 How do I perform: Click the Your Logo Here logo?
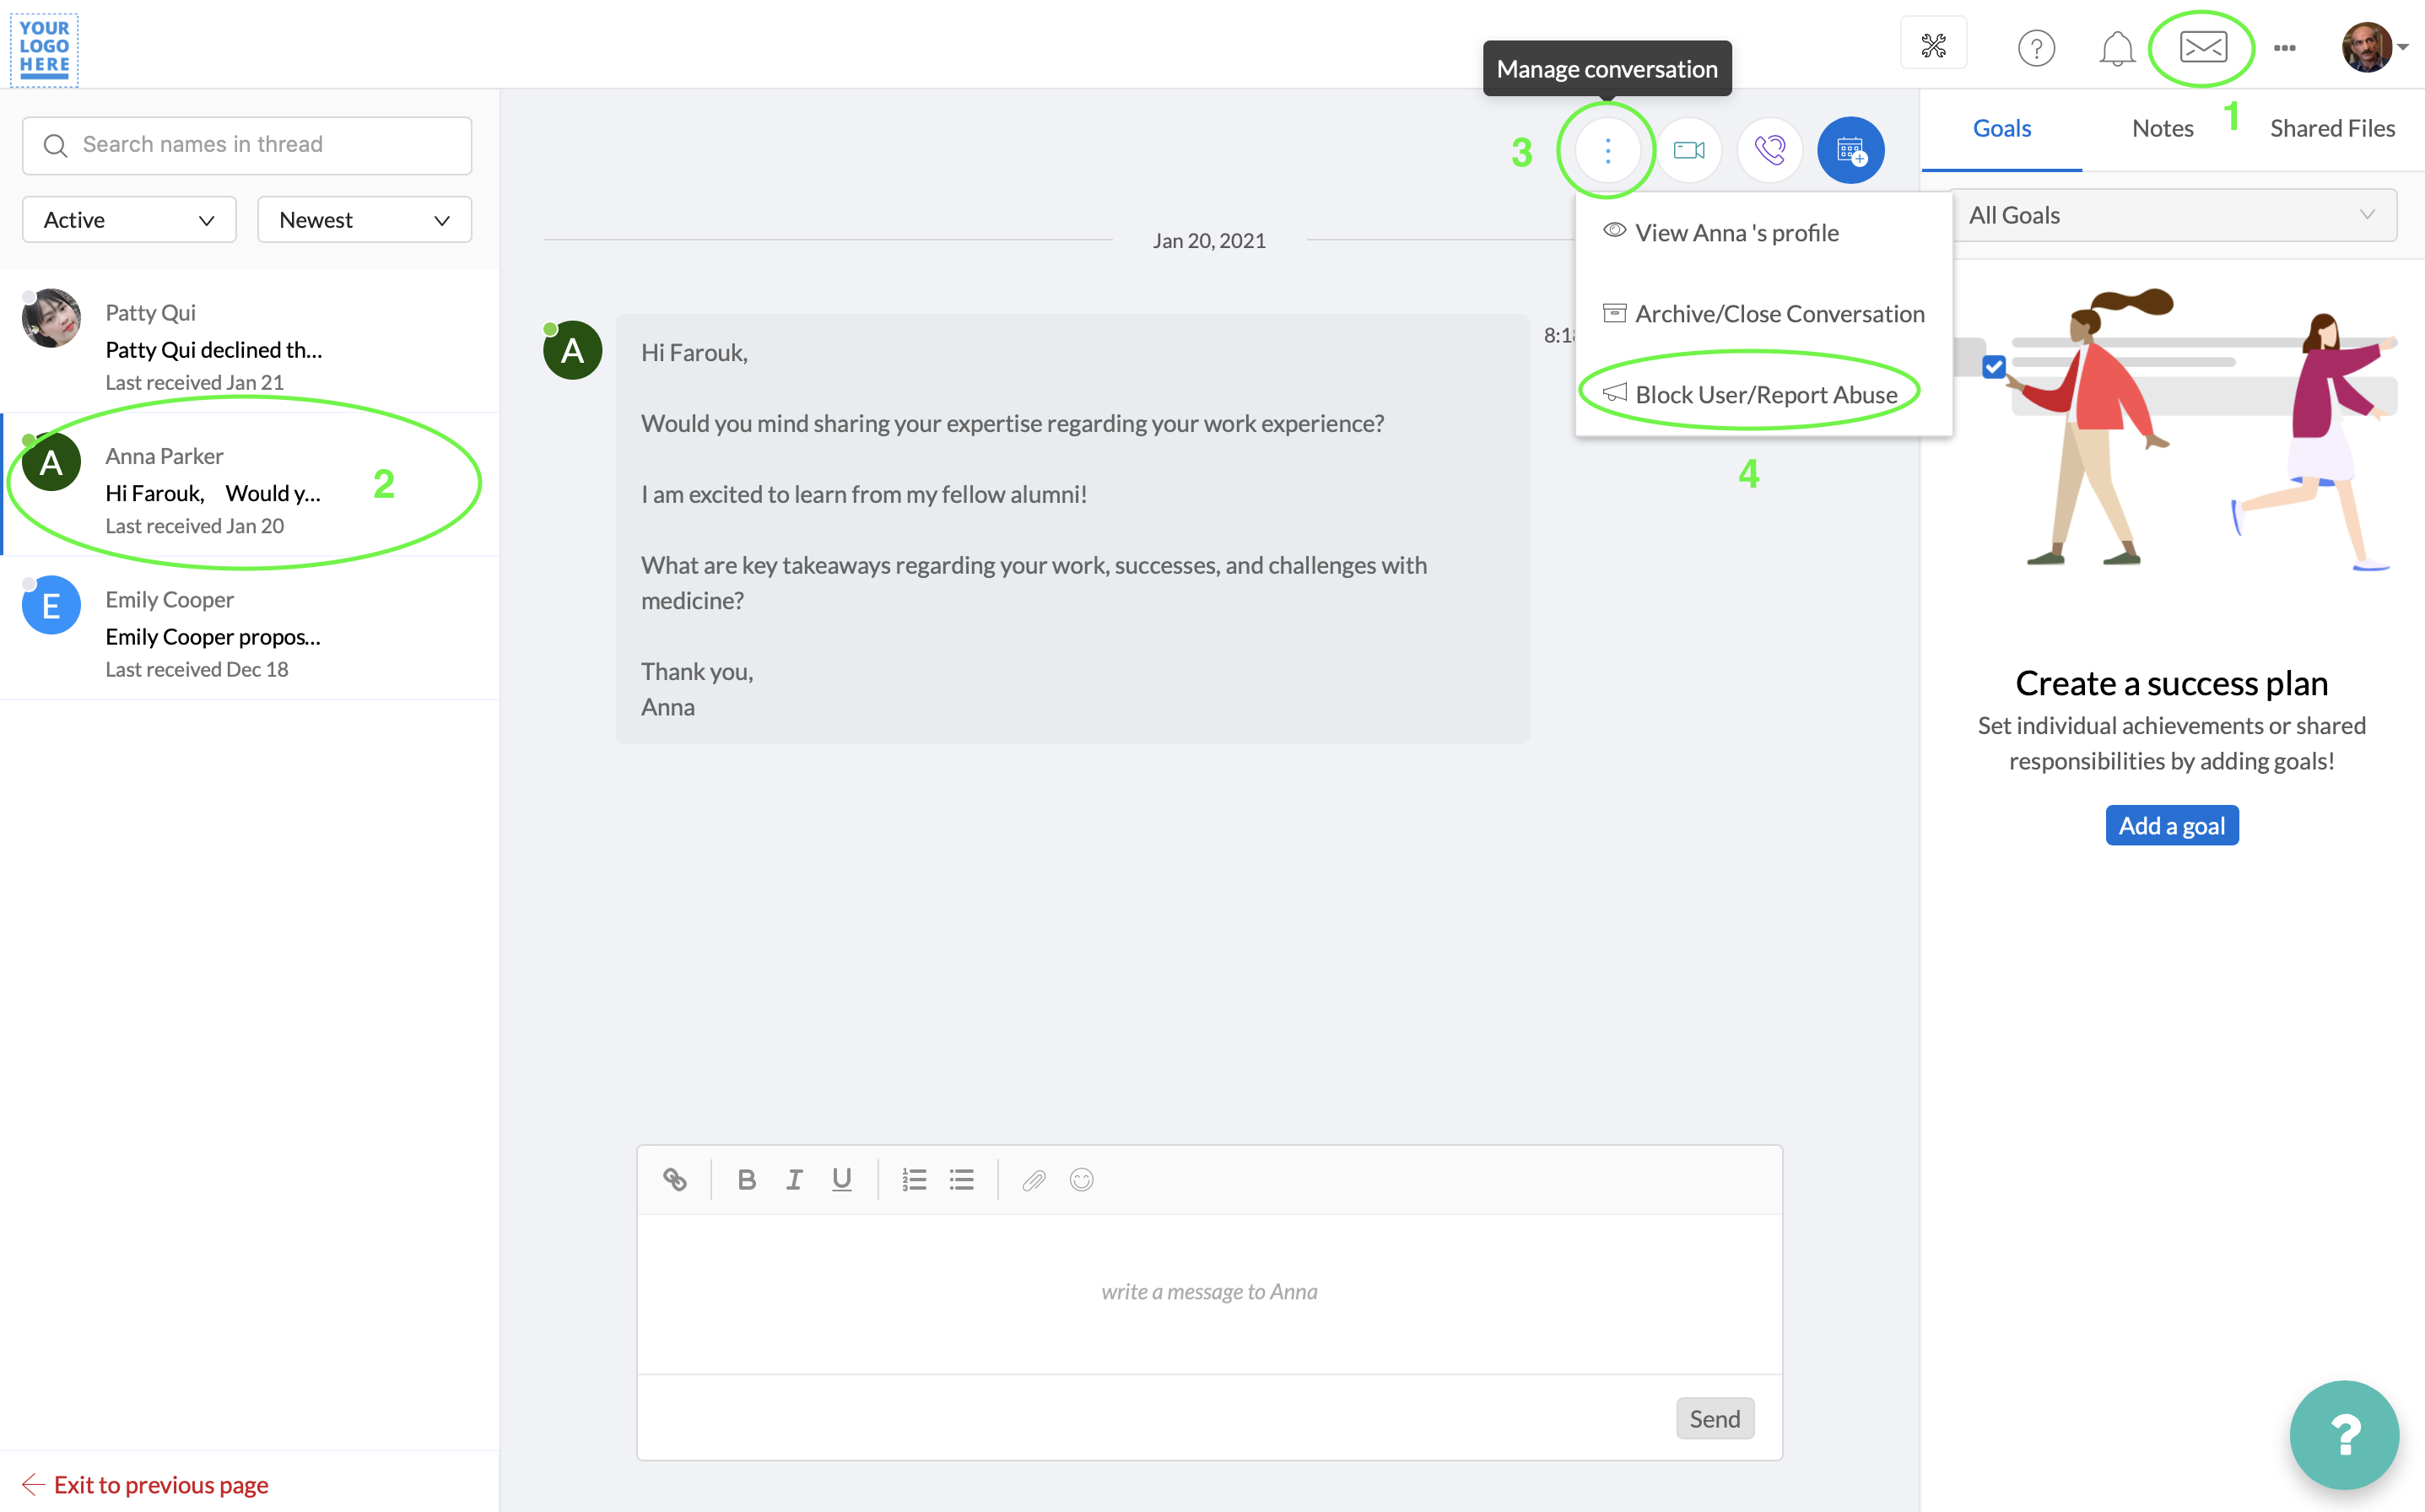pos(44,49)
